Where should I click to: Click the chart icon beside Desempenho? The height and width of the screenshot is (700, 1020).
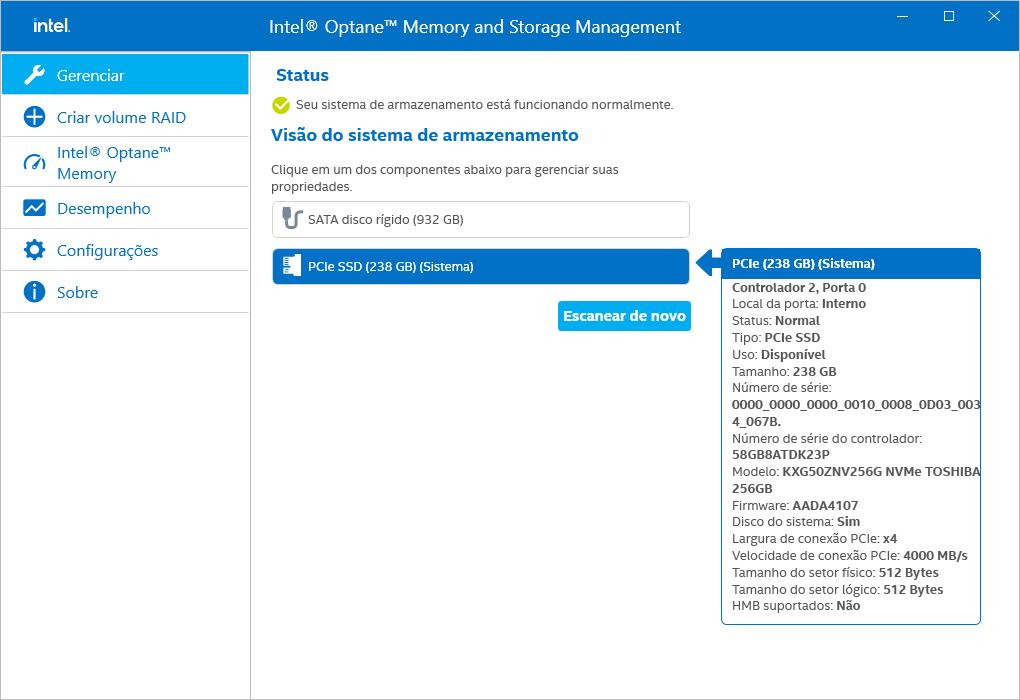point(34,208)
